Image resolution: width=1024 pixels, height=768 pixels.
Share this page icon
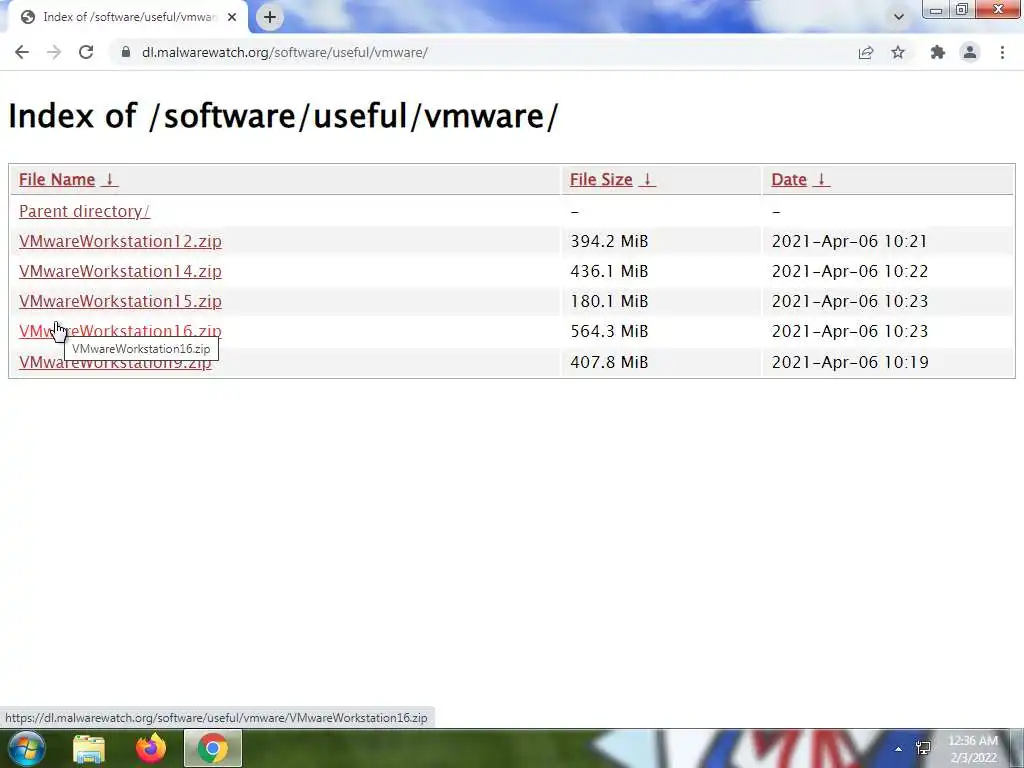(865, 52)
